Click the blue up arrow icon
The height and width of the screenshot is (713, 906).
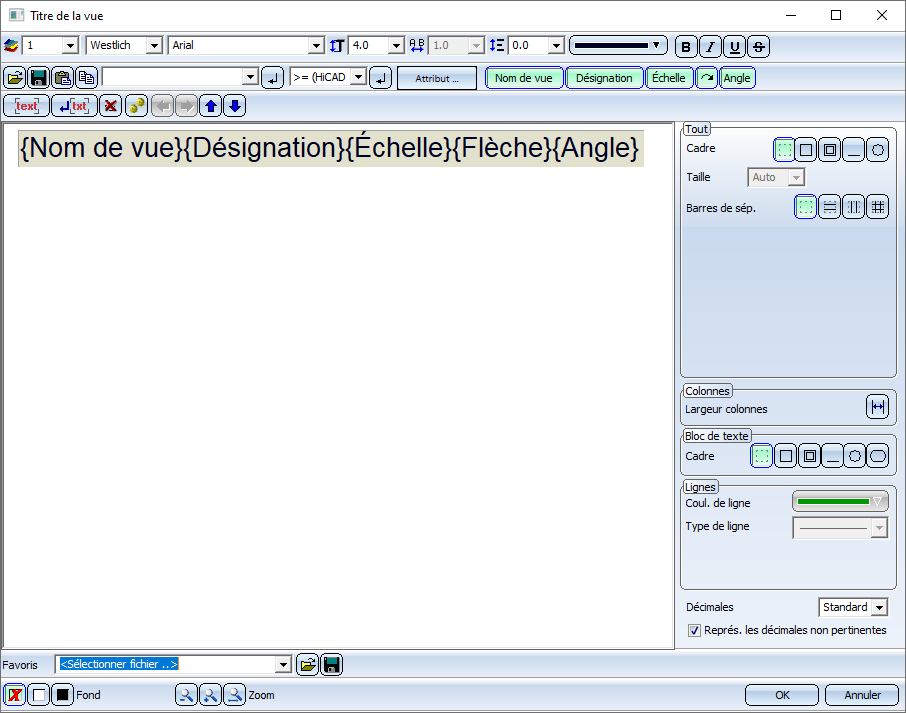(x=211, y=106)
